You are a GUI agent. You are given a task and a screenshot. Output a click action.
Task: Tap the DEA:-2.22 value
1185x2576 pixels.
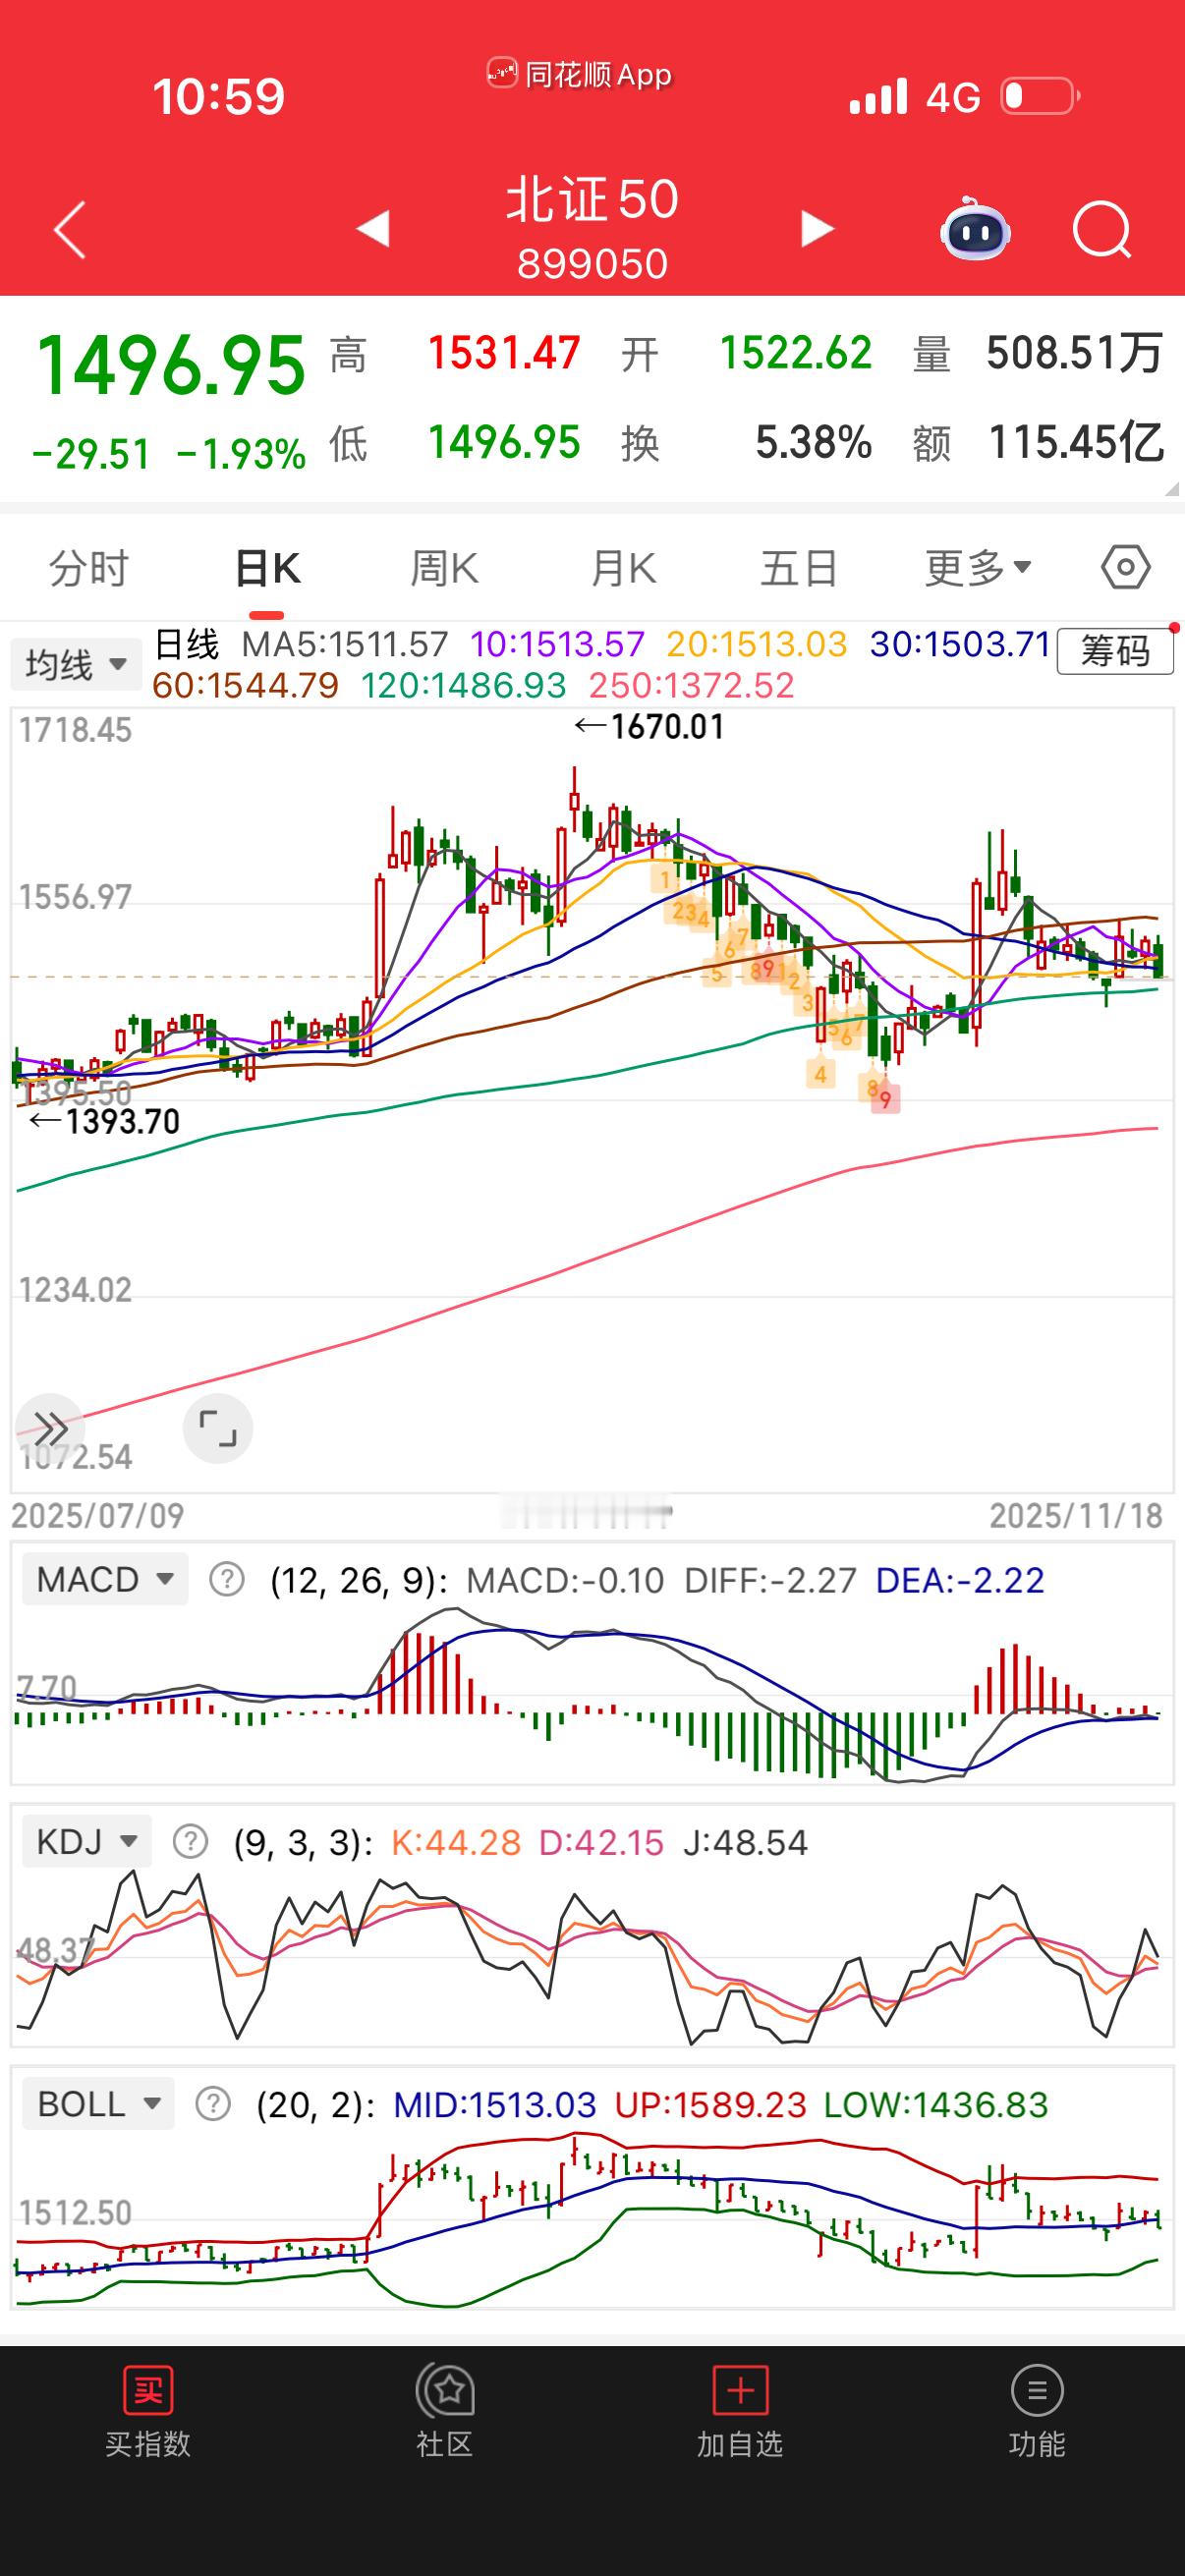pos(960,1580)
